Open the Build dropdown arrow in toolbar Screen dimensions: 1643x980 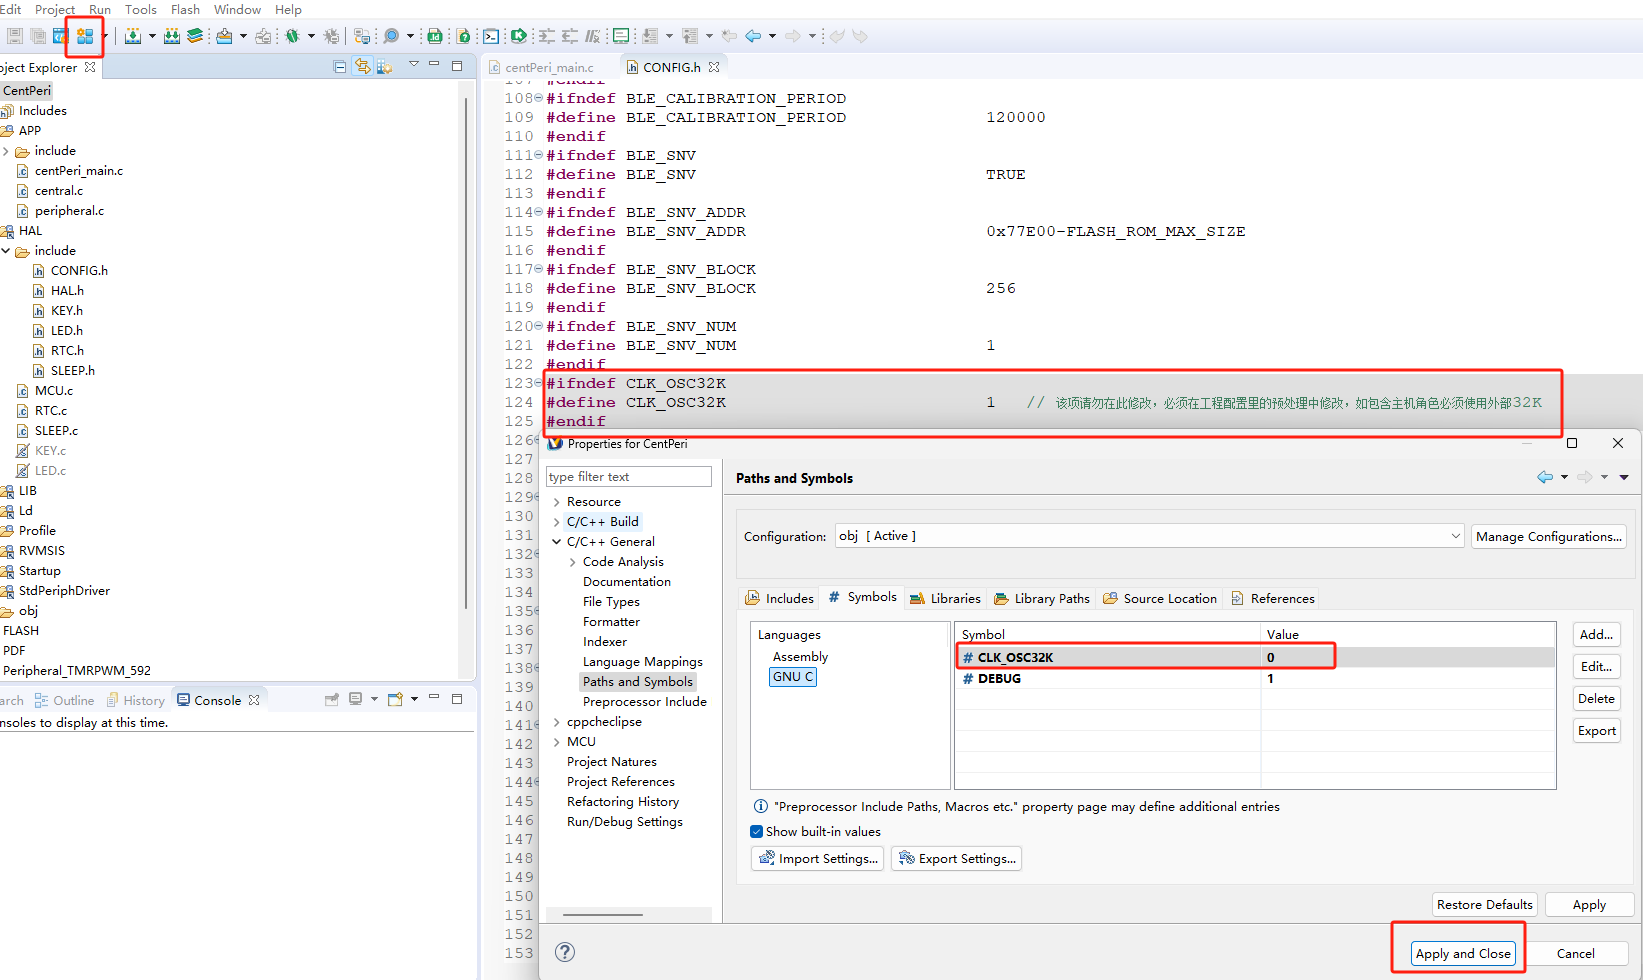(152, 36)
